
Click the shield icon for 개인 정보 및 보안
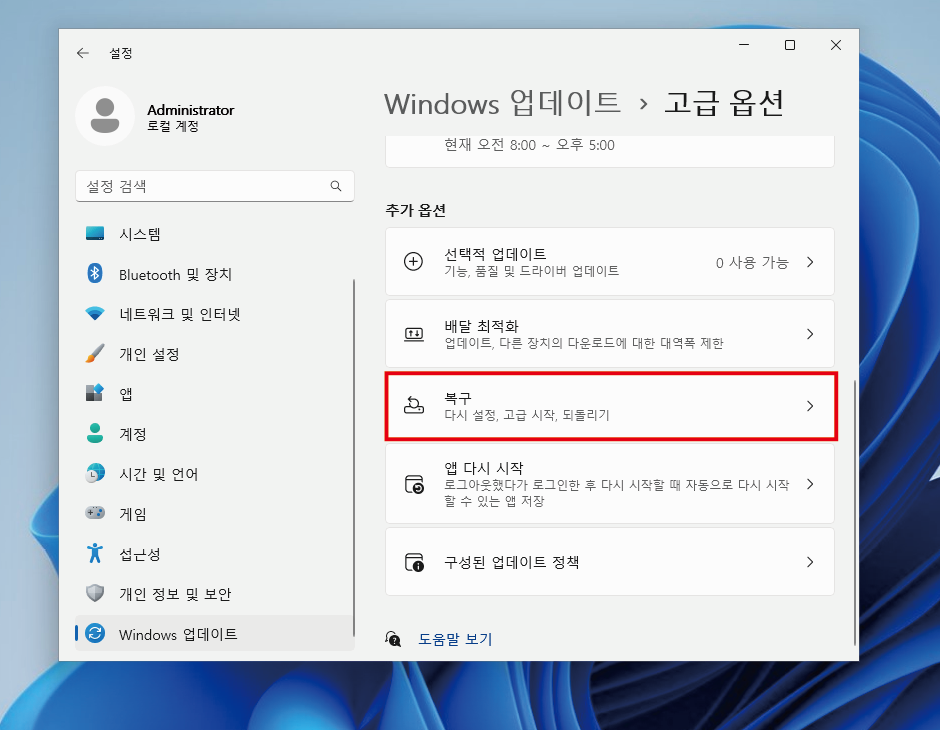95,593
